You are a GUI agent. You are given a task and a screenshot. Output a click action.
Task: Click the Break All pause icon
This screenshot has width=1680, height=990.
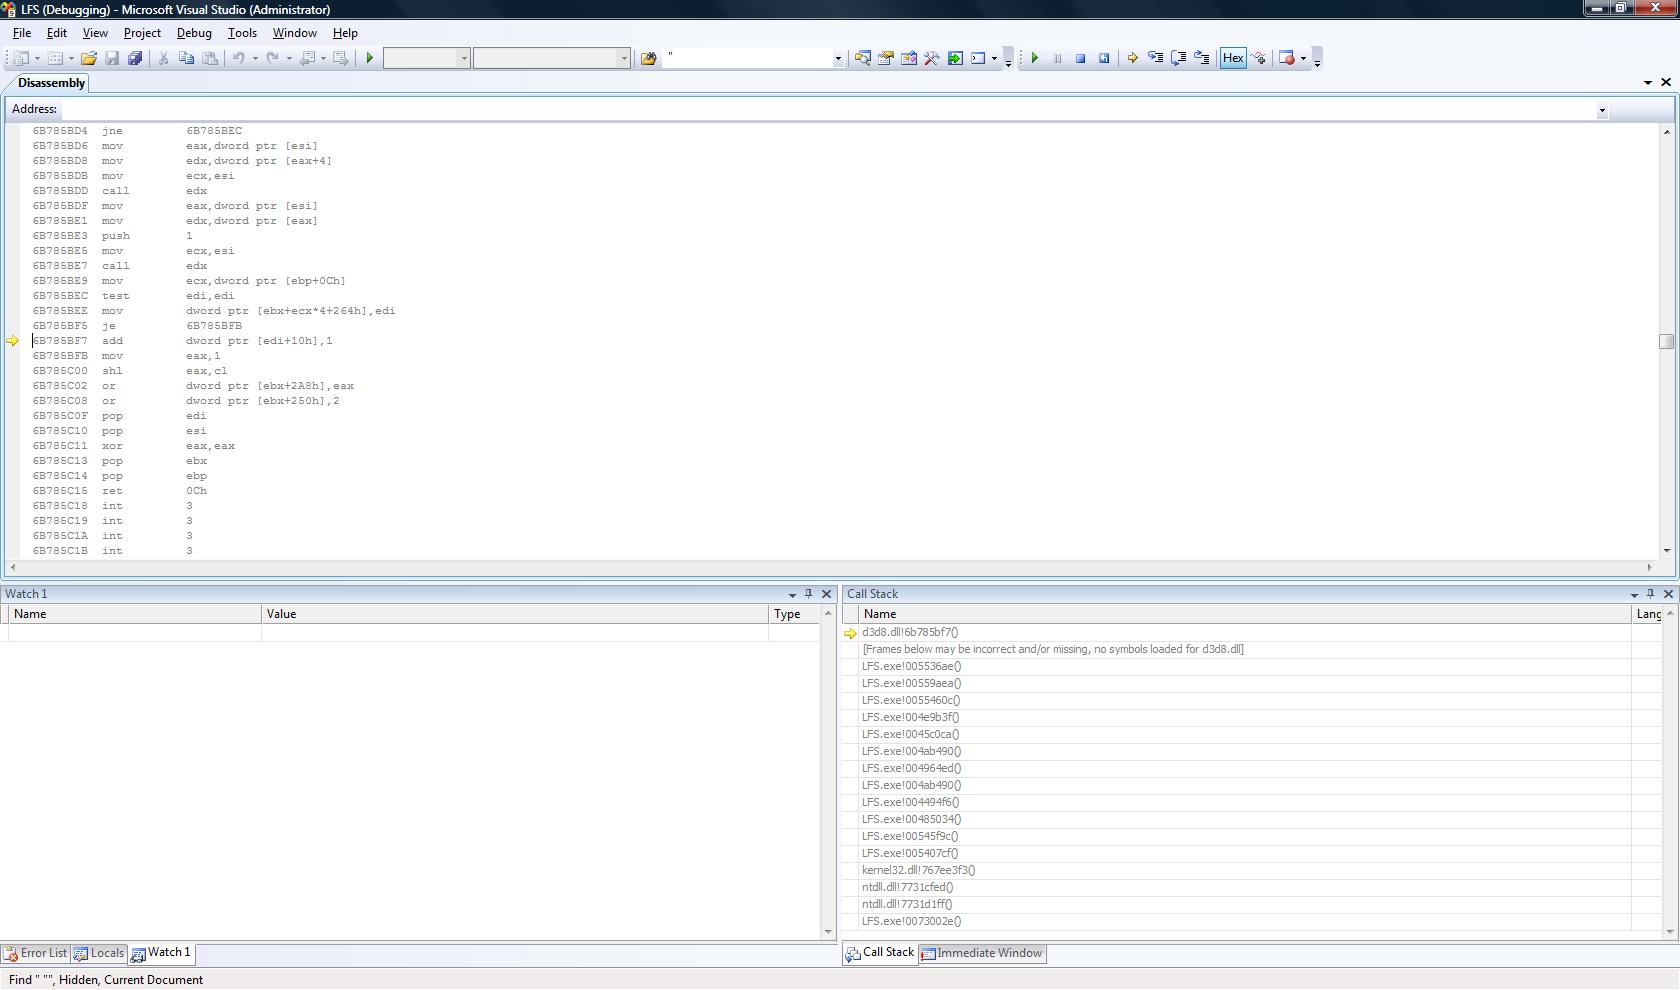point(1057,58)
